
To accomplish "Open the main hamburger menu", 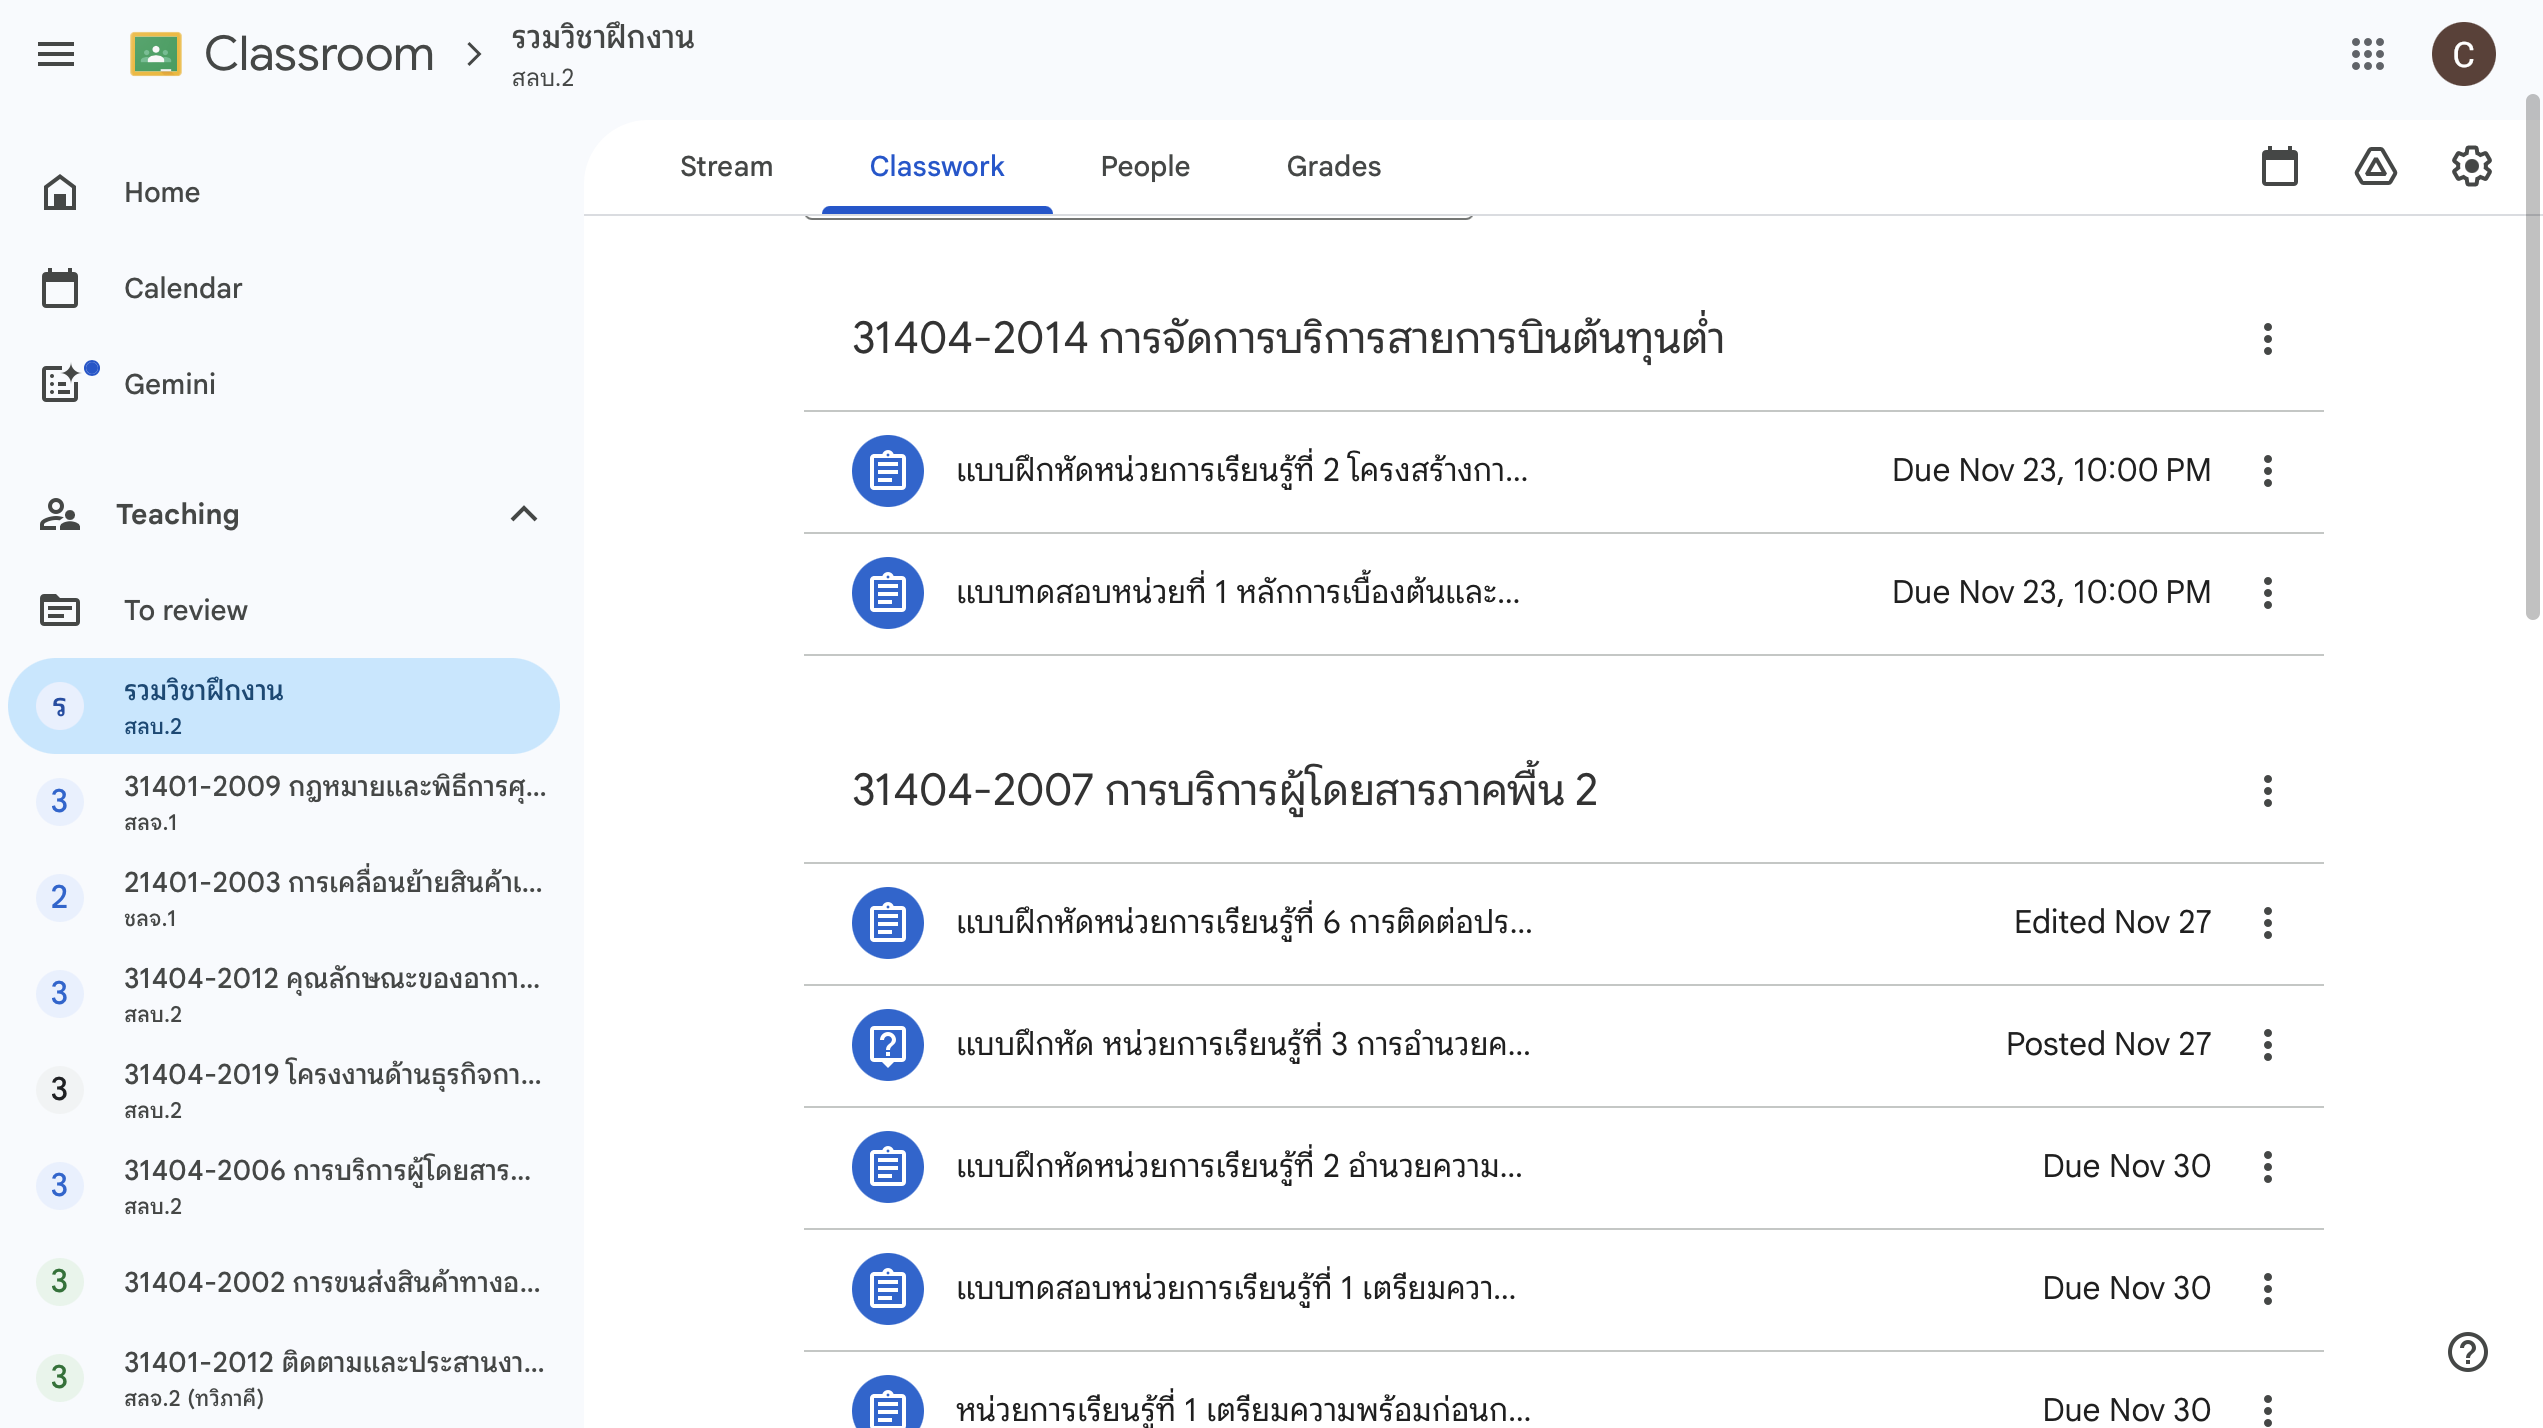I will pyautogui.click(x=56, y=54).
